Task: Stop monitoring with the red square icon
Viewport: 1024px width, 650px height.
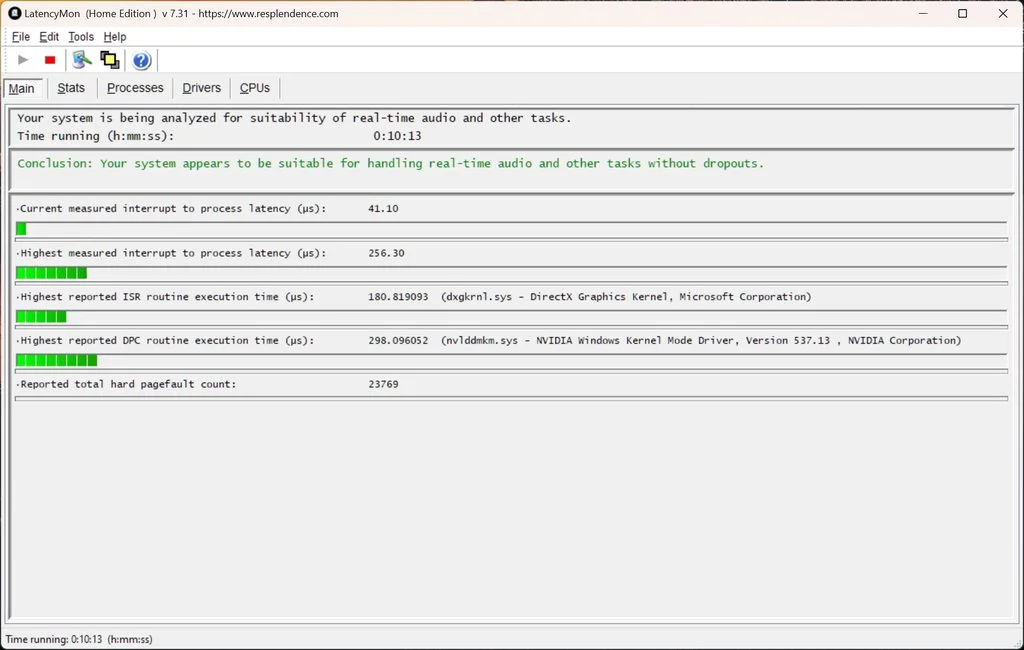Action: click(50, 60)
